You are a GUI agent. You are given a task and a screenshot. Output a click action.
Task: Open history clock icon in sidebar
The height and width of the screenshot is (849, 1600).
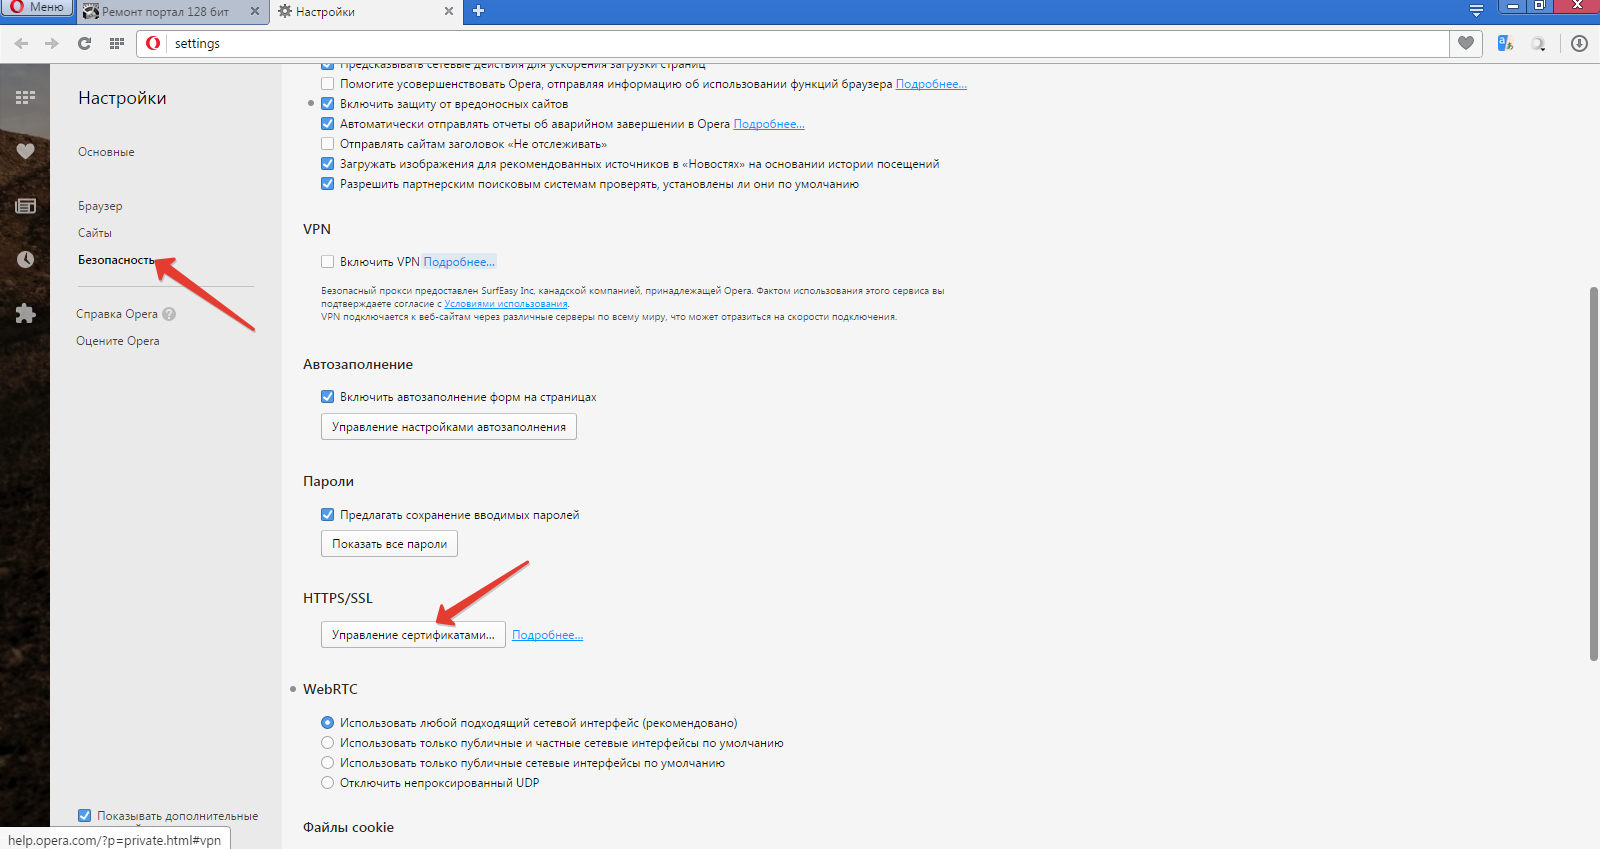pos(25,260)
